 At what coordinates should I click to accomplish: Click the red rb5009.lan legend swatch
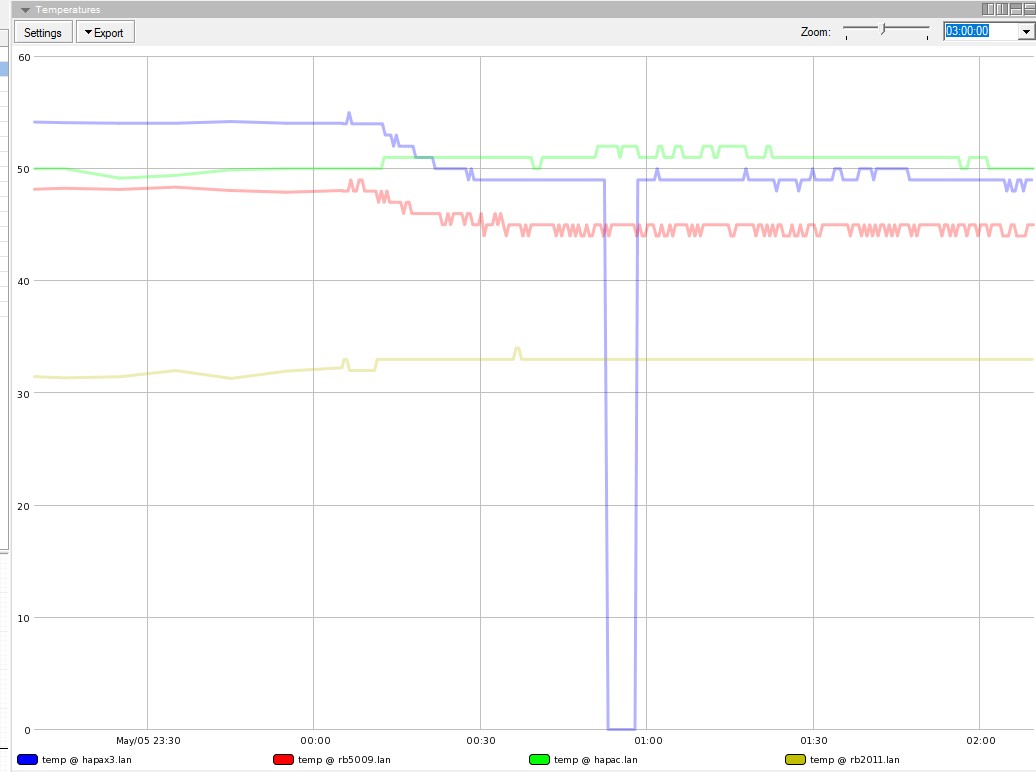(283, 759)
